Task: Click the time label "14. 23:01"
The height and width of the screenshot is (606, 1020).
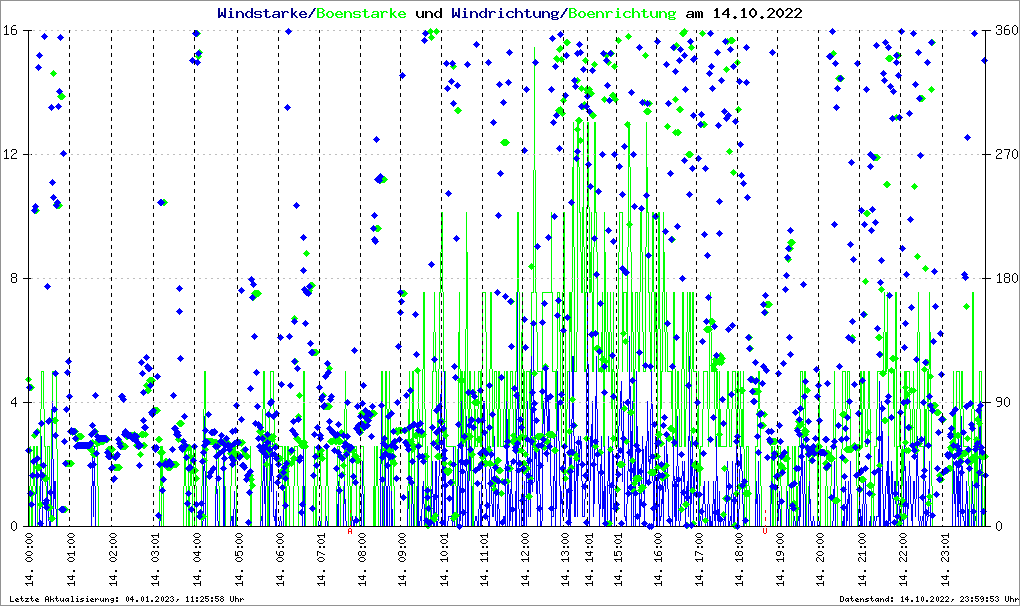Action: point(944,559)
